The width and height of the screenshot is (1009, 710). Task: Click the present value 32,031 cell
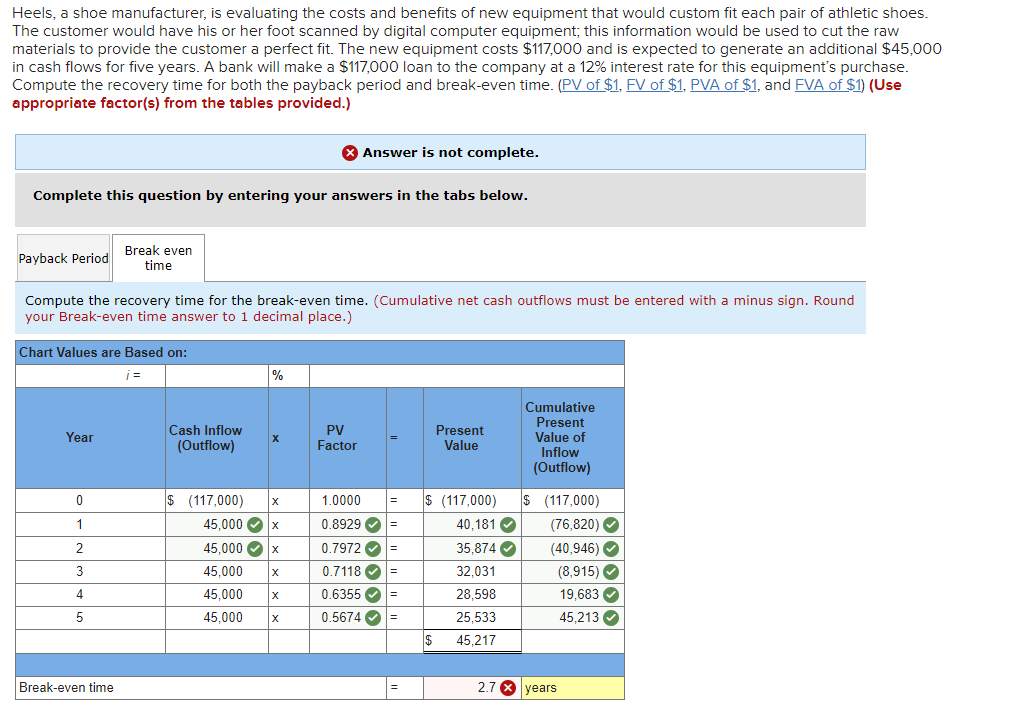(472, 572)
